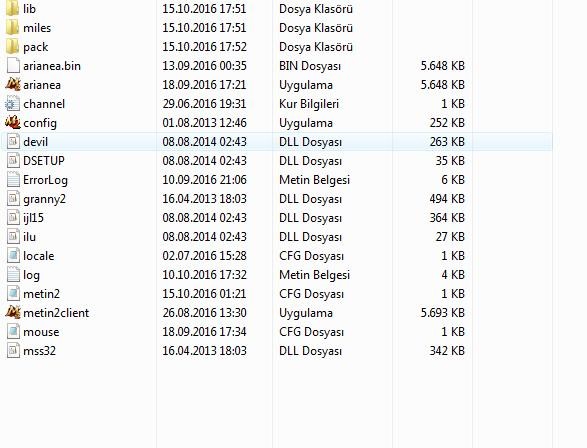587x448 pixels.
Task: Select the locale CFG file icon
Action: pyautogui.click(x=13, y=256)
